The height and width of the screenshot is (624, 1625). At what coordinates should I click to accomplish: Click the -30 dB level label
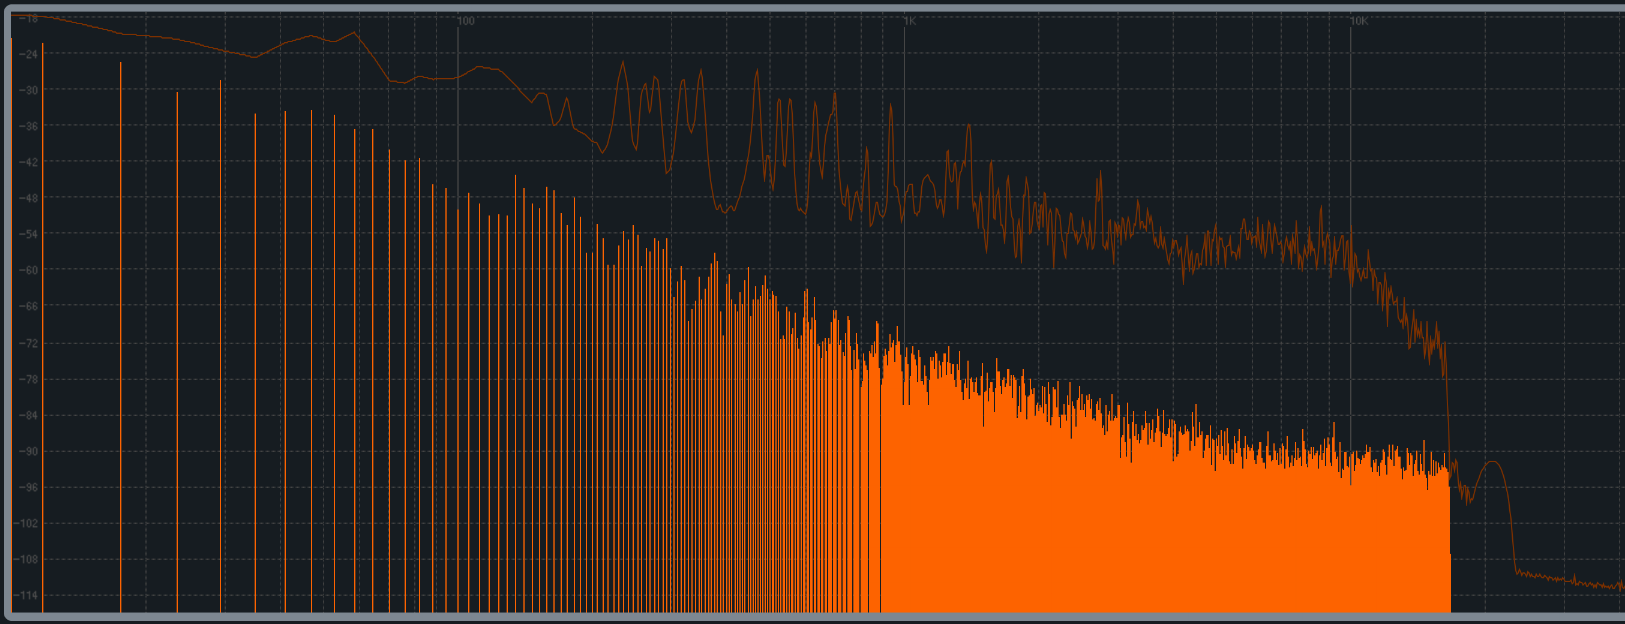tap(28, 90)
